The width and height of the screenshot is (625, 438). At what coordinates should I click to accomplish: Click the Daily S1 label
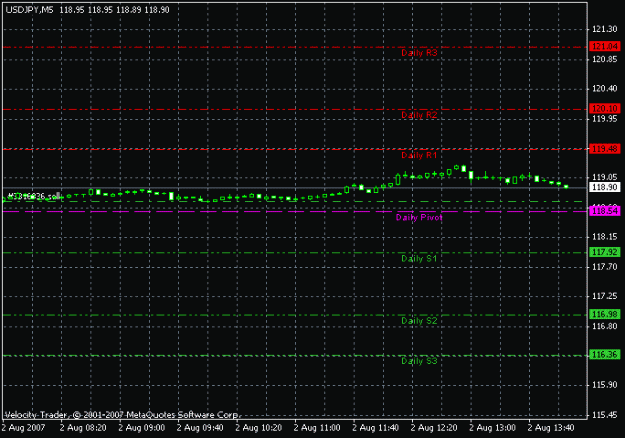(x=419, y=259)
